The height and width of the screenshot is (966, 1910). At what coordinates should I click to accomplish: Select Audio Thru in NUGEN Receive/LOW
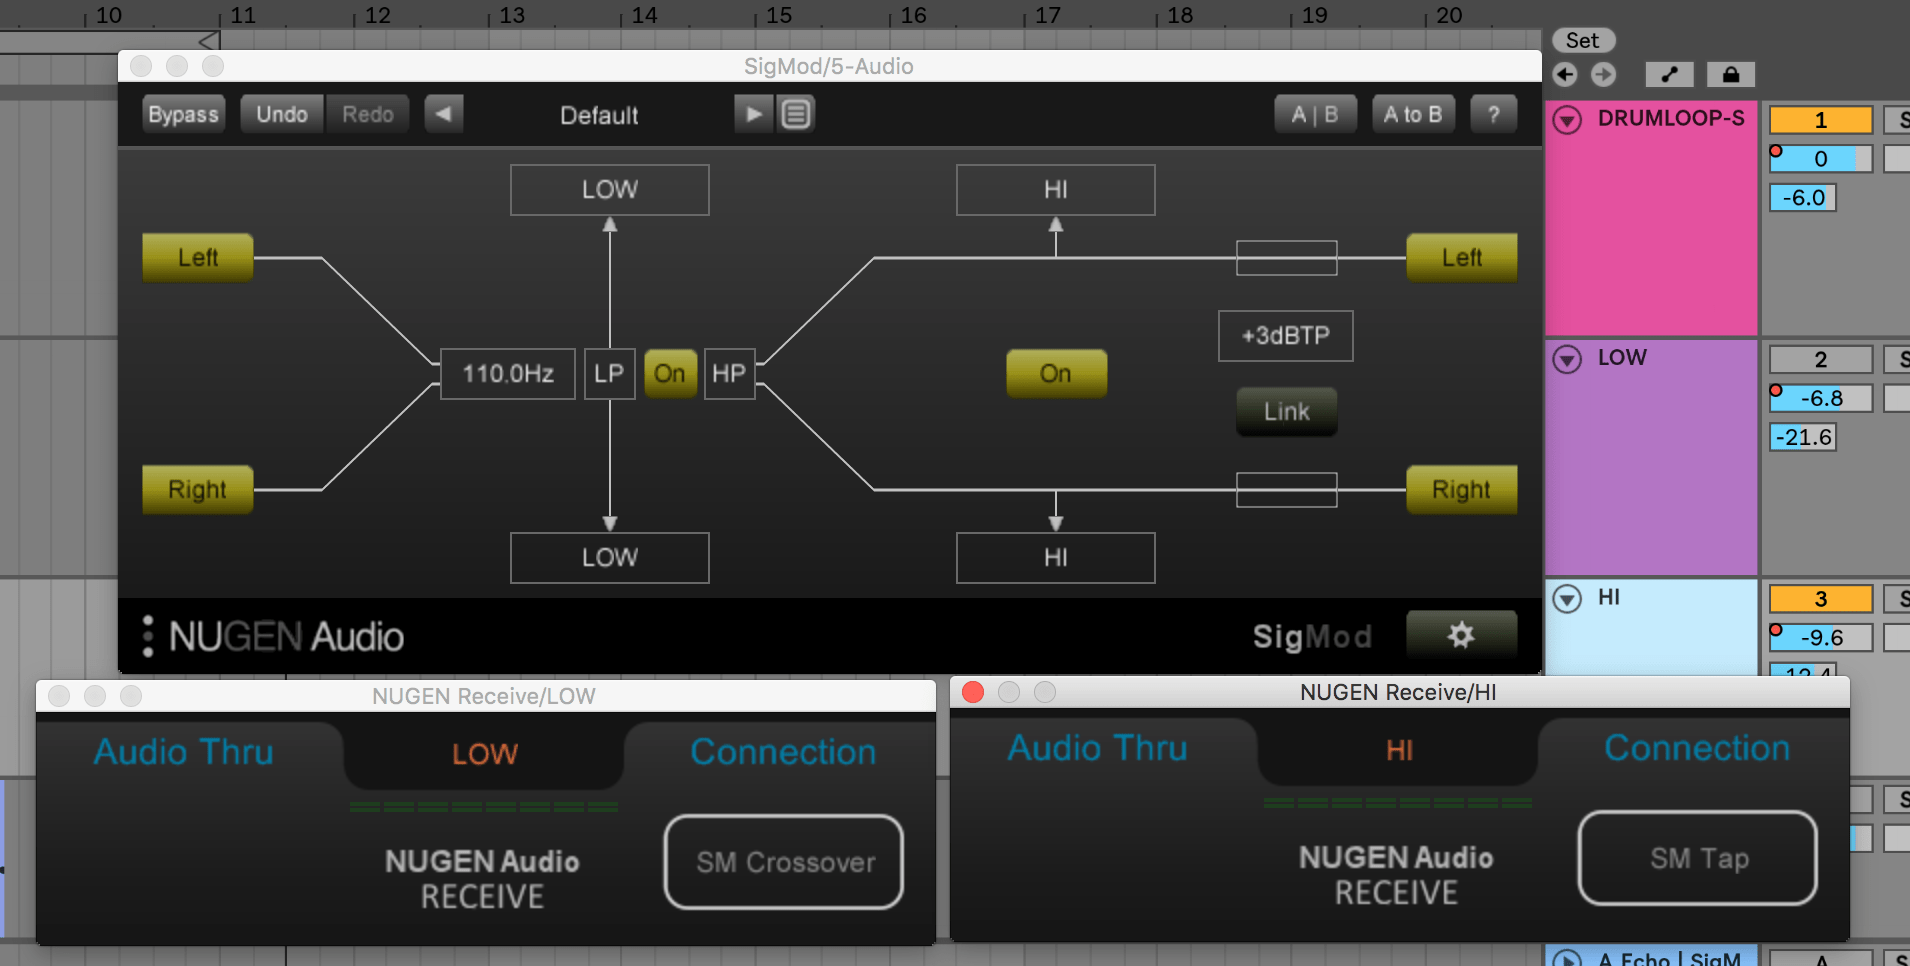point(183,752)
